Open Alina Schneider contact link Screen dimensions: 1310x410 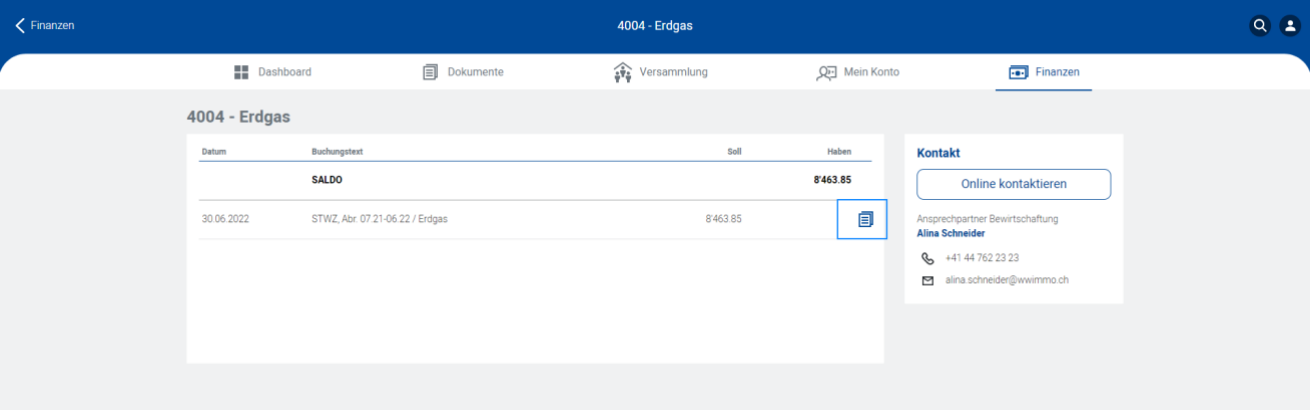(x=950, y=233)
